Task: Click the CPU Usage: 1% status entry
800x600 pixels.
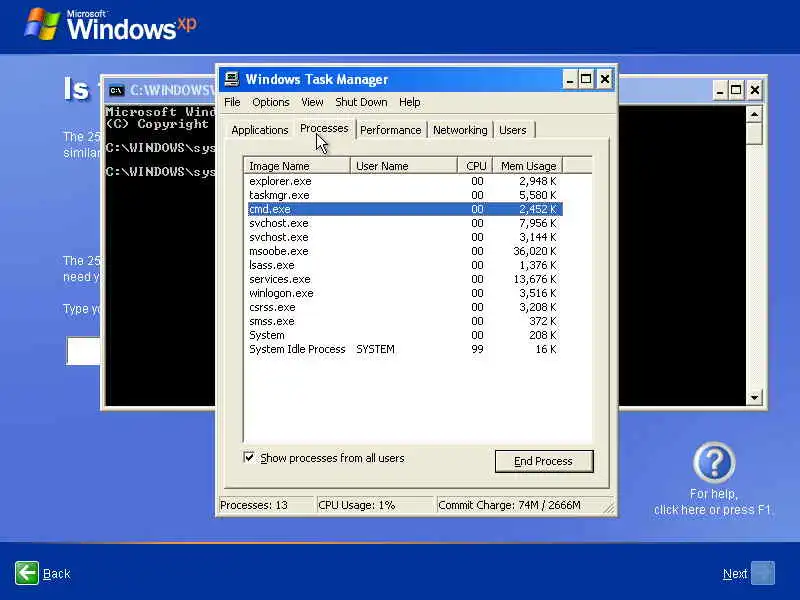Action: coord(374,505)
